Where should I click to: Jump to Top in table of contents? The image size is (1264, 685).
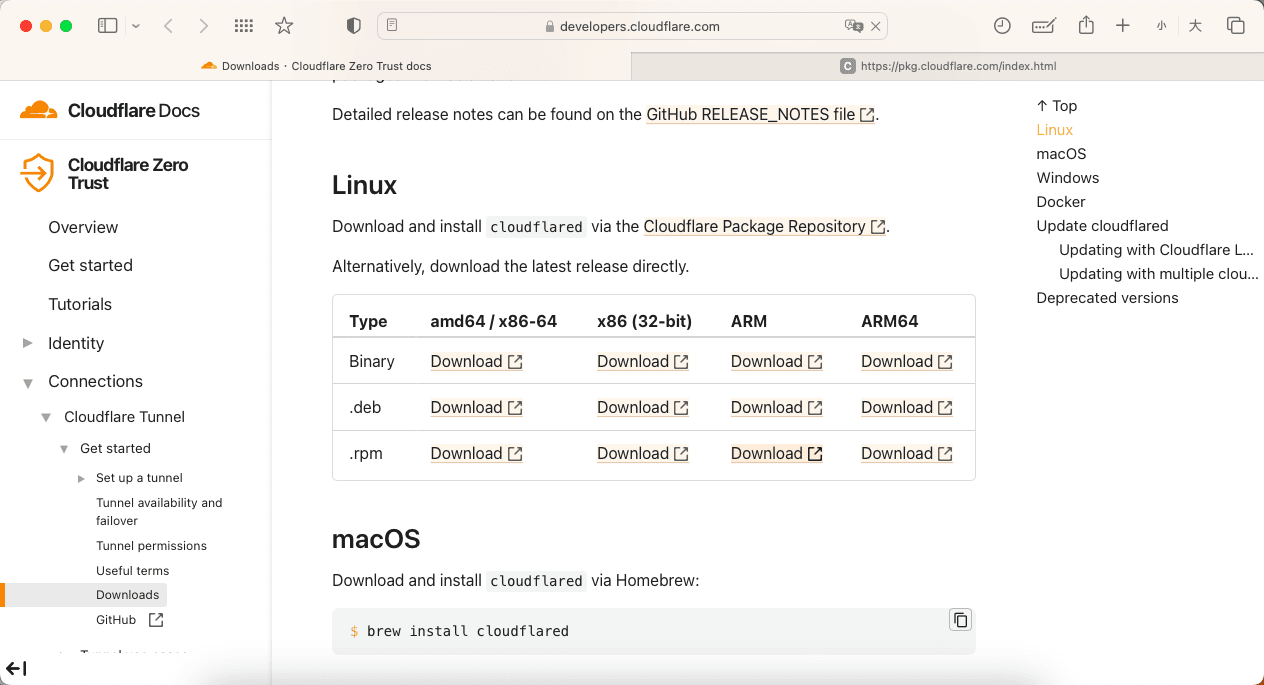[1057, 106]
